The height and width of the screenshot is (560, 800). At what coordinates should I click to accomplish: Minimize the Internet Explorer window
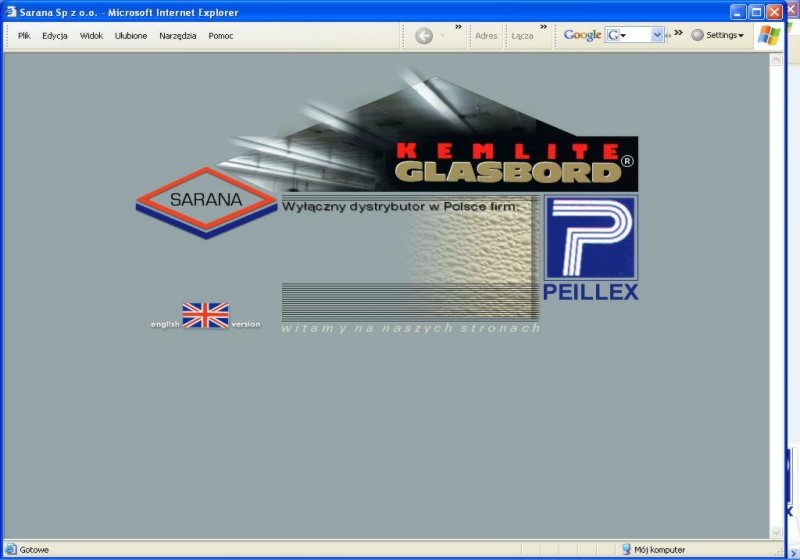(738, 12)
